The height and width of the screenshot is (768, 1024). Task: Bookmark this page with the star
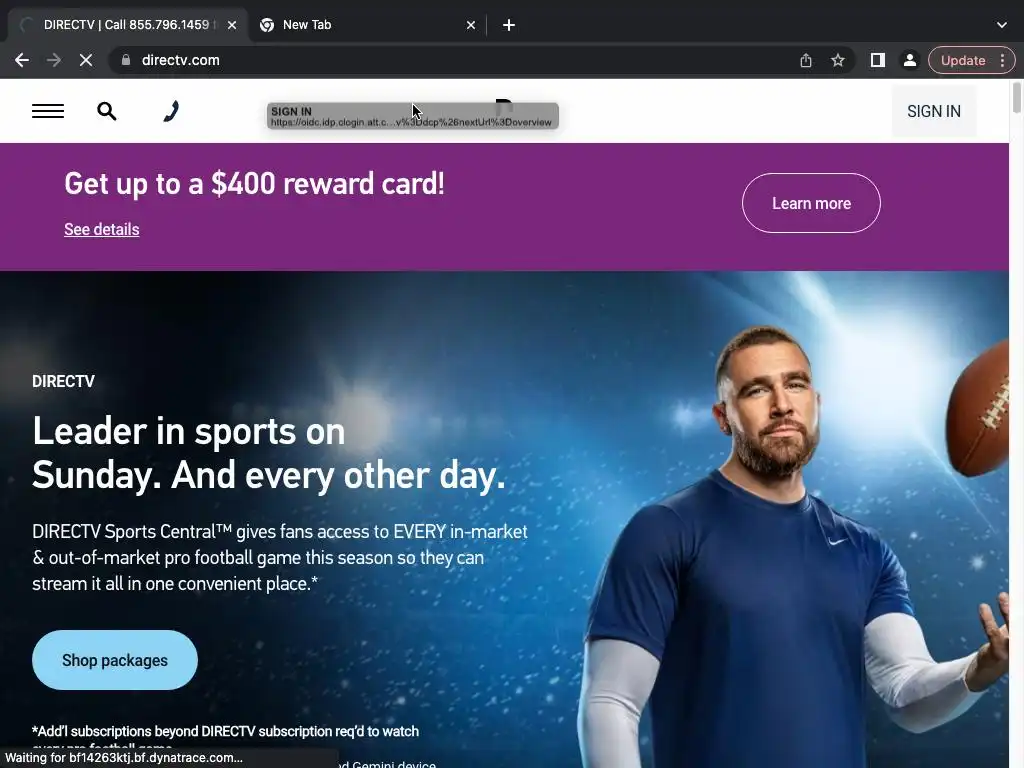838,60
